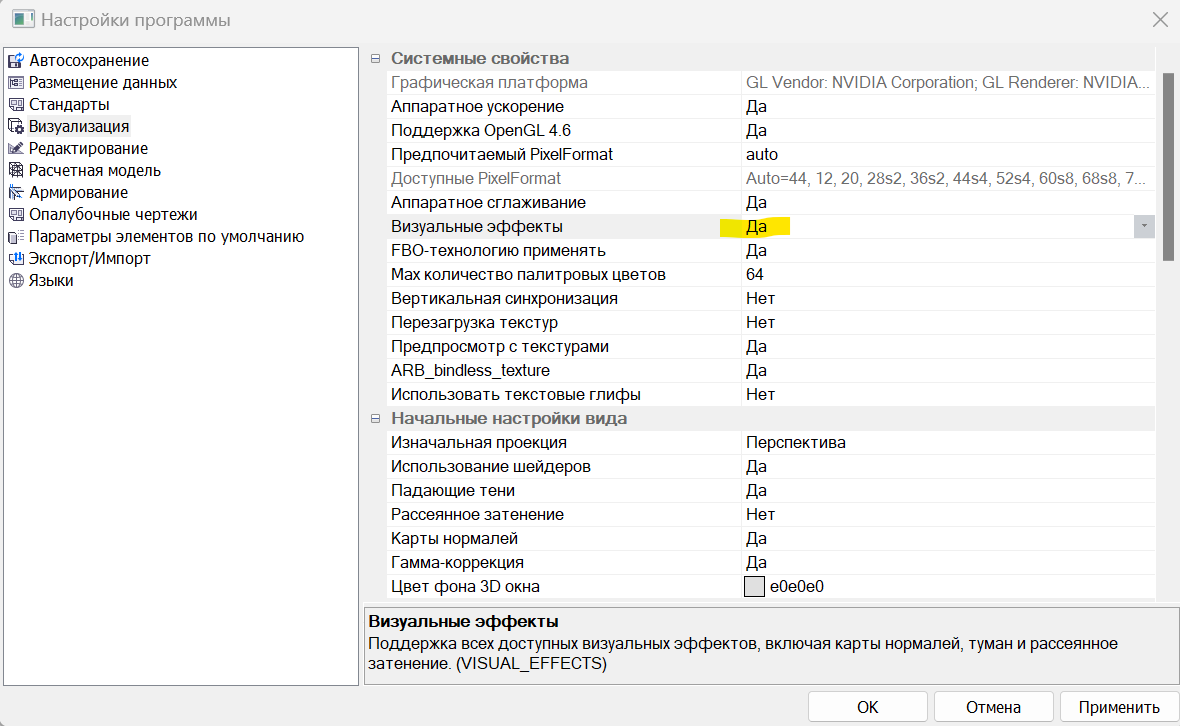
Task: Click the Редактирование pencil icon
Action: point(15,149)
